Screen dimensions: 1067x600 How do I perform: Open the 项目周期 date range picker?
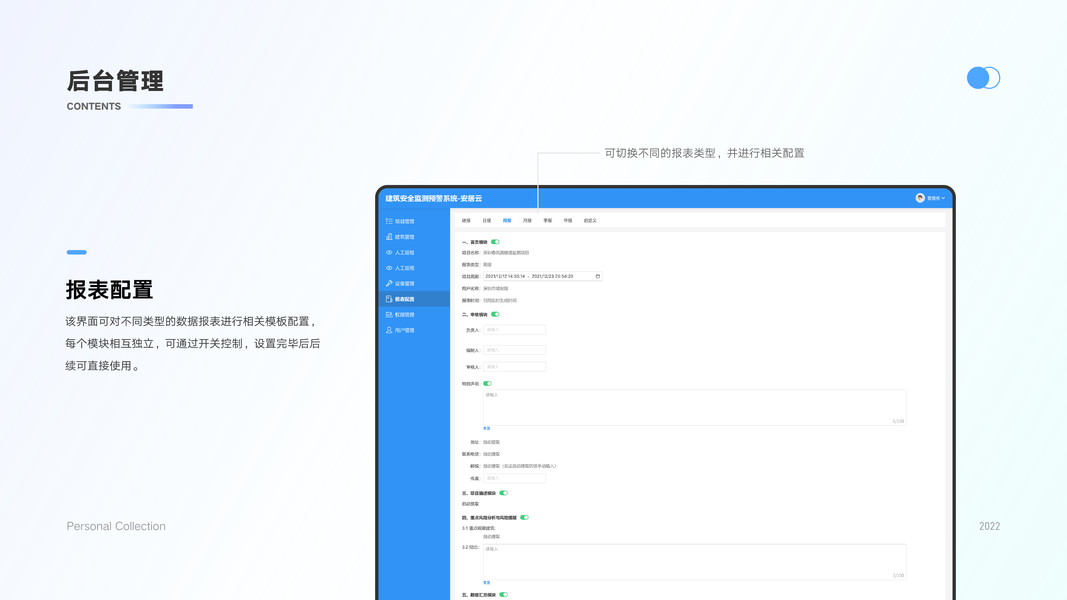[x=542, y=276]
